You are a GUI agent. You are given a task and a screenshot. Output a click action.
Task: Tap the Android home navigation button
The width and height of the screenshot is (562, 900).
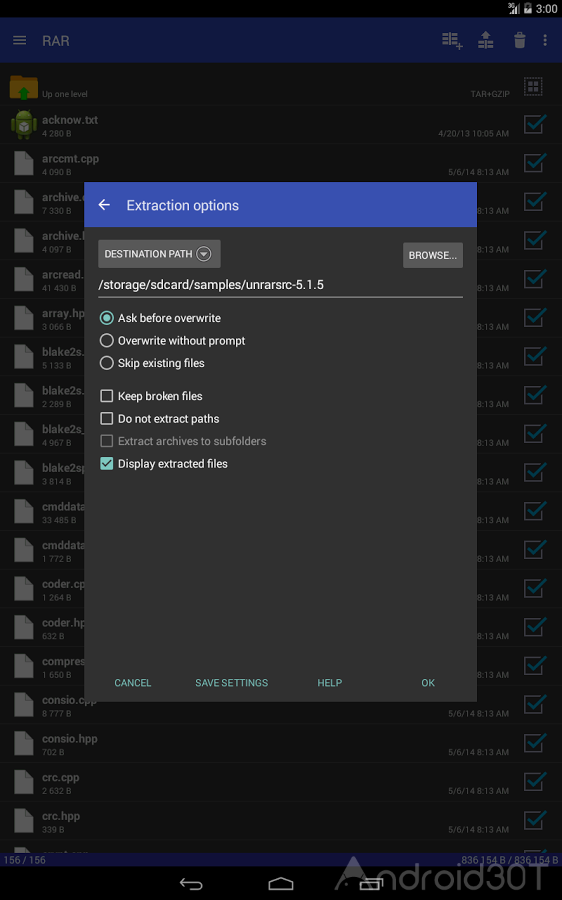click(281, 883)
